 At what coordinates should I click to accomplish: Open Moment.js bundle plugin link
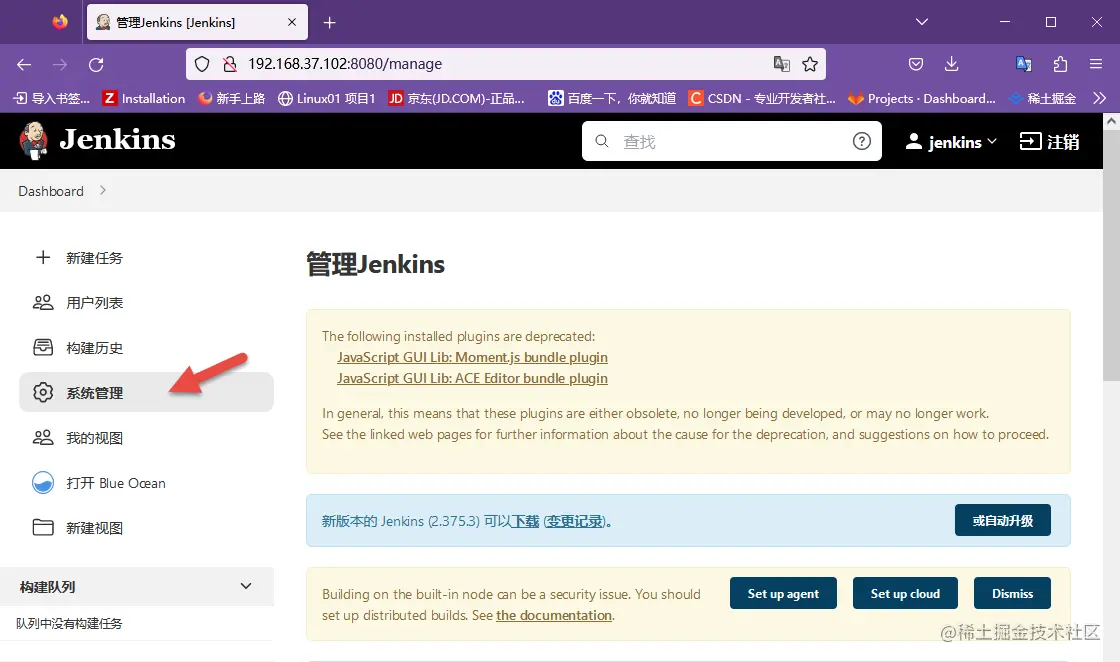(x=472, y=357)
